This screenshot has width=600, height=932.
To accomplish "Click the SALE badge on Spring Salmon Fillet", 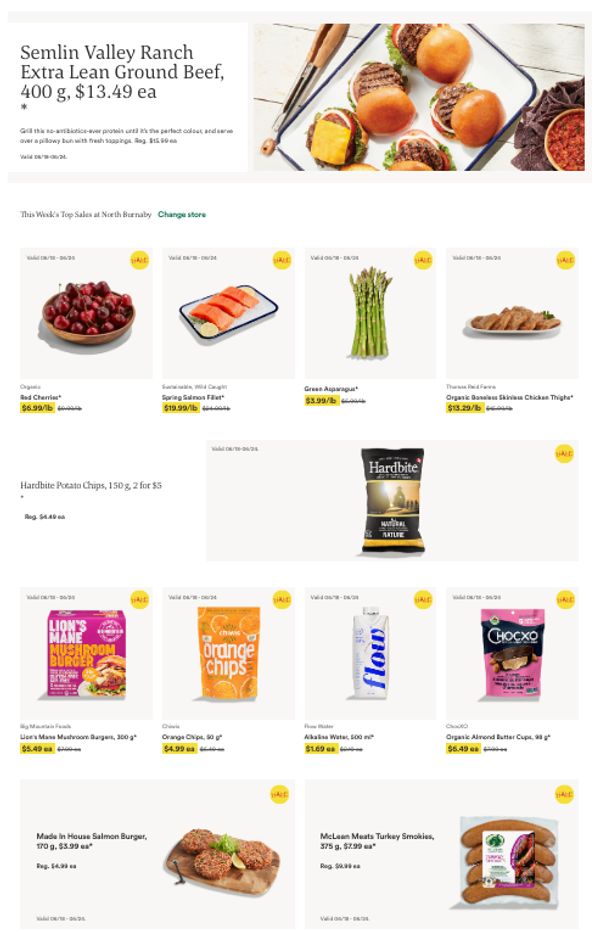I will (281, 260).
